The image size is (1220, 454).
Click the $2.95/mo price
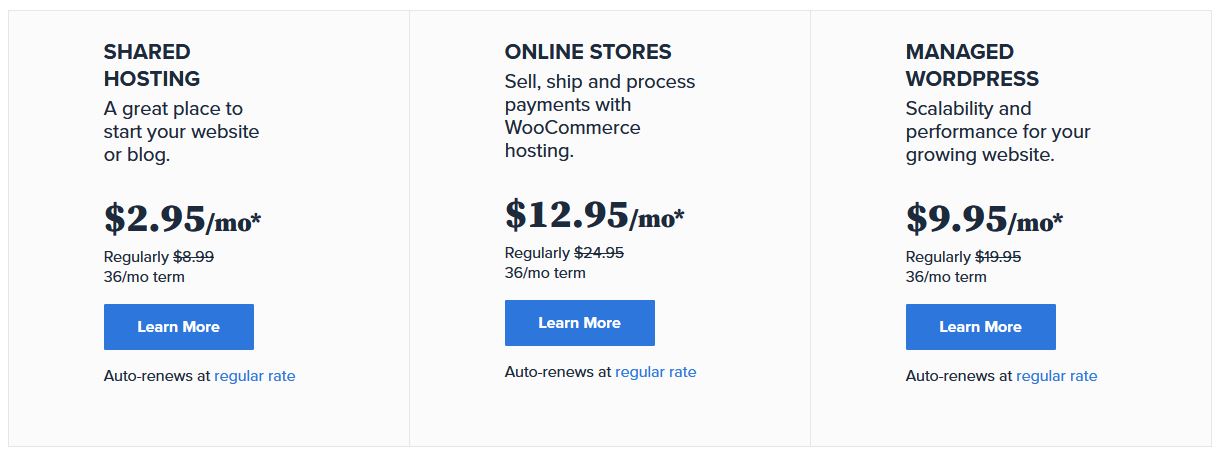[182, 219]
